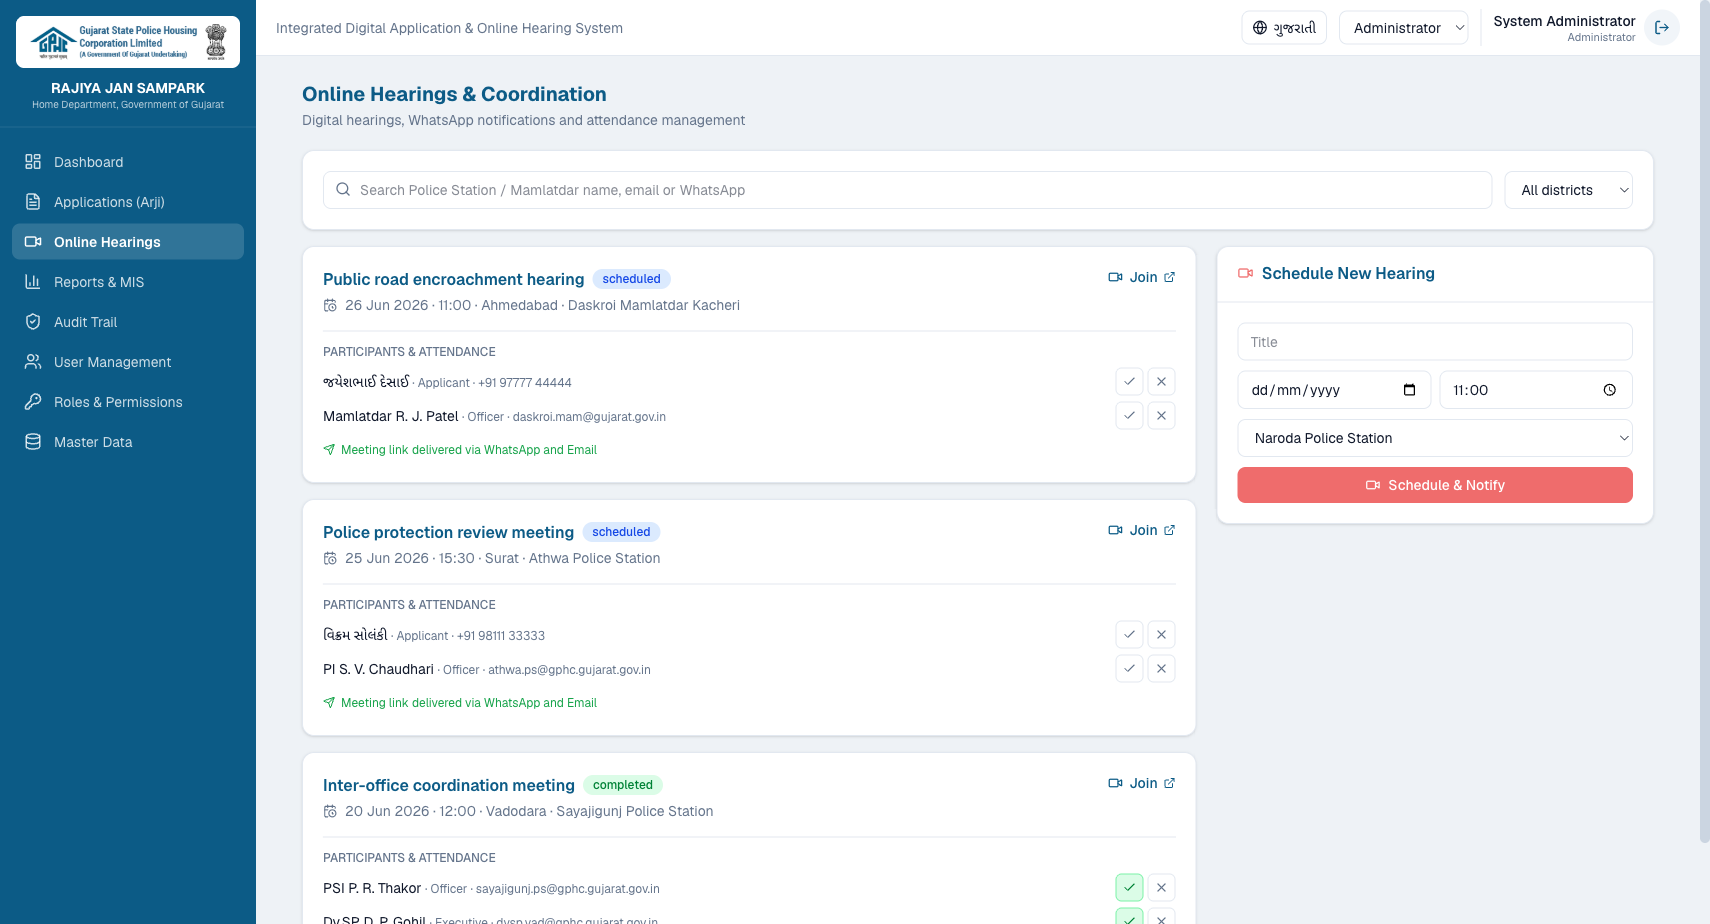Click the scheduled badge on Police protection review meeting

pos(621,532)
